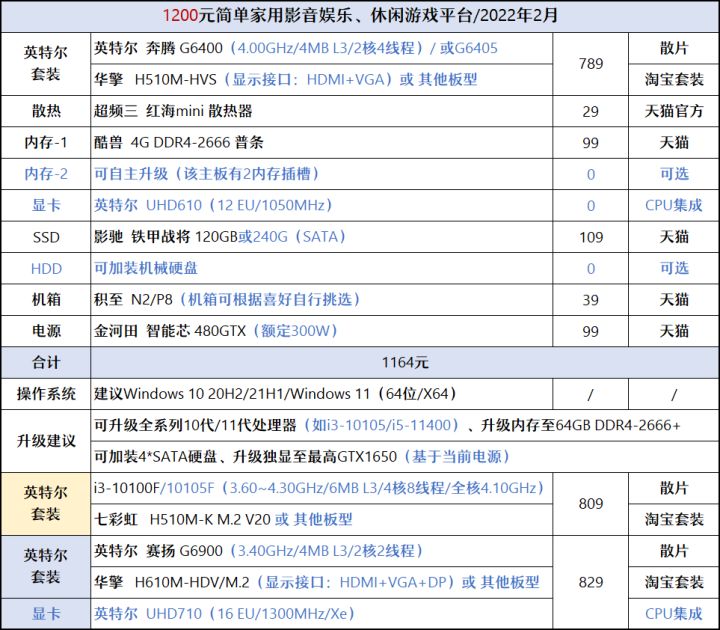Click the '升级建议' row label

46,441
